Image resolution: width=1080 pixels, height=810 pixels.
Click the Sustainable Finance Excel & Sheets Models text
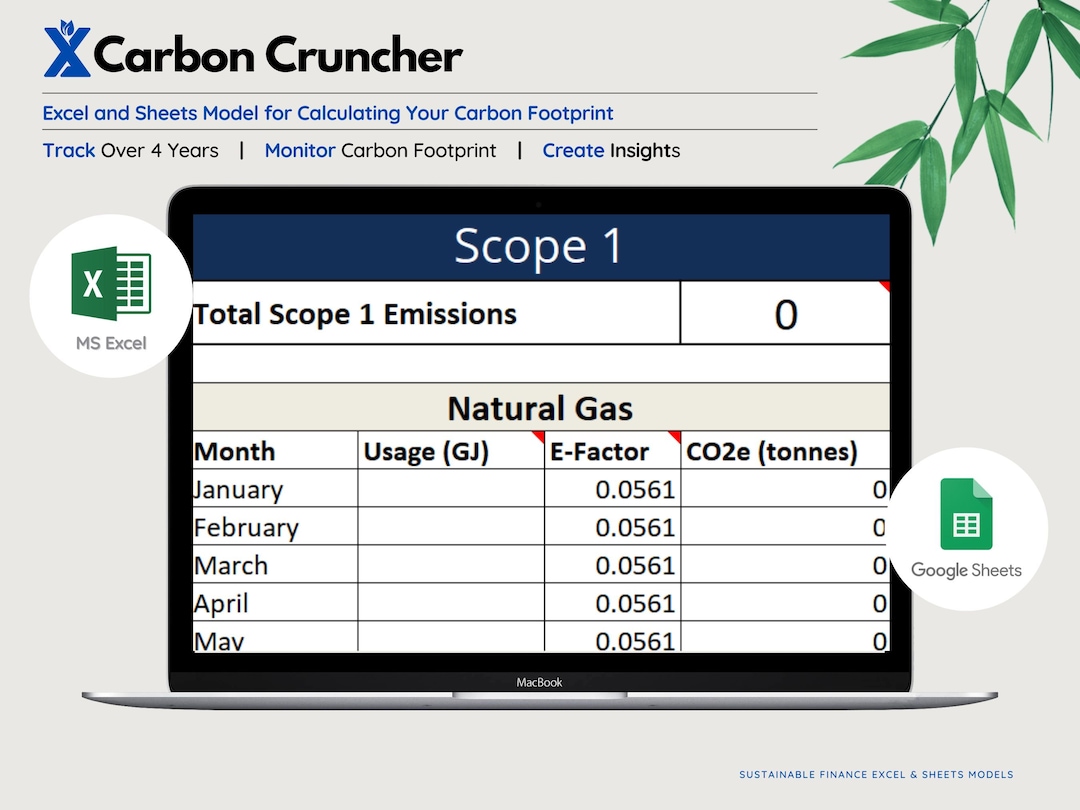pyautogui.click(x=876, y=774)
